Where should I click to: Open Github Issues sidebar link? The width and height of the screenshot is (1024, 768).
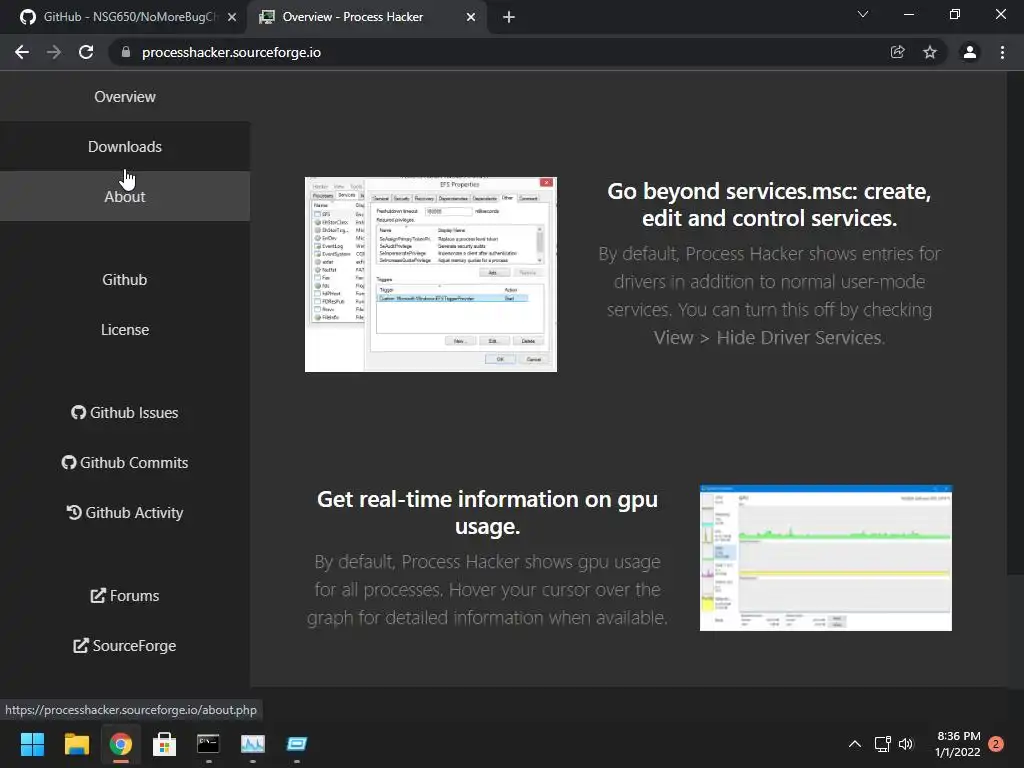125,413
